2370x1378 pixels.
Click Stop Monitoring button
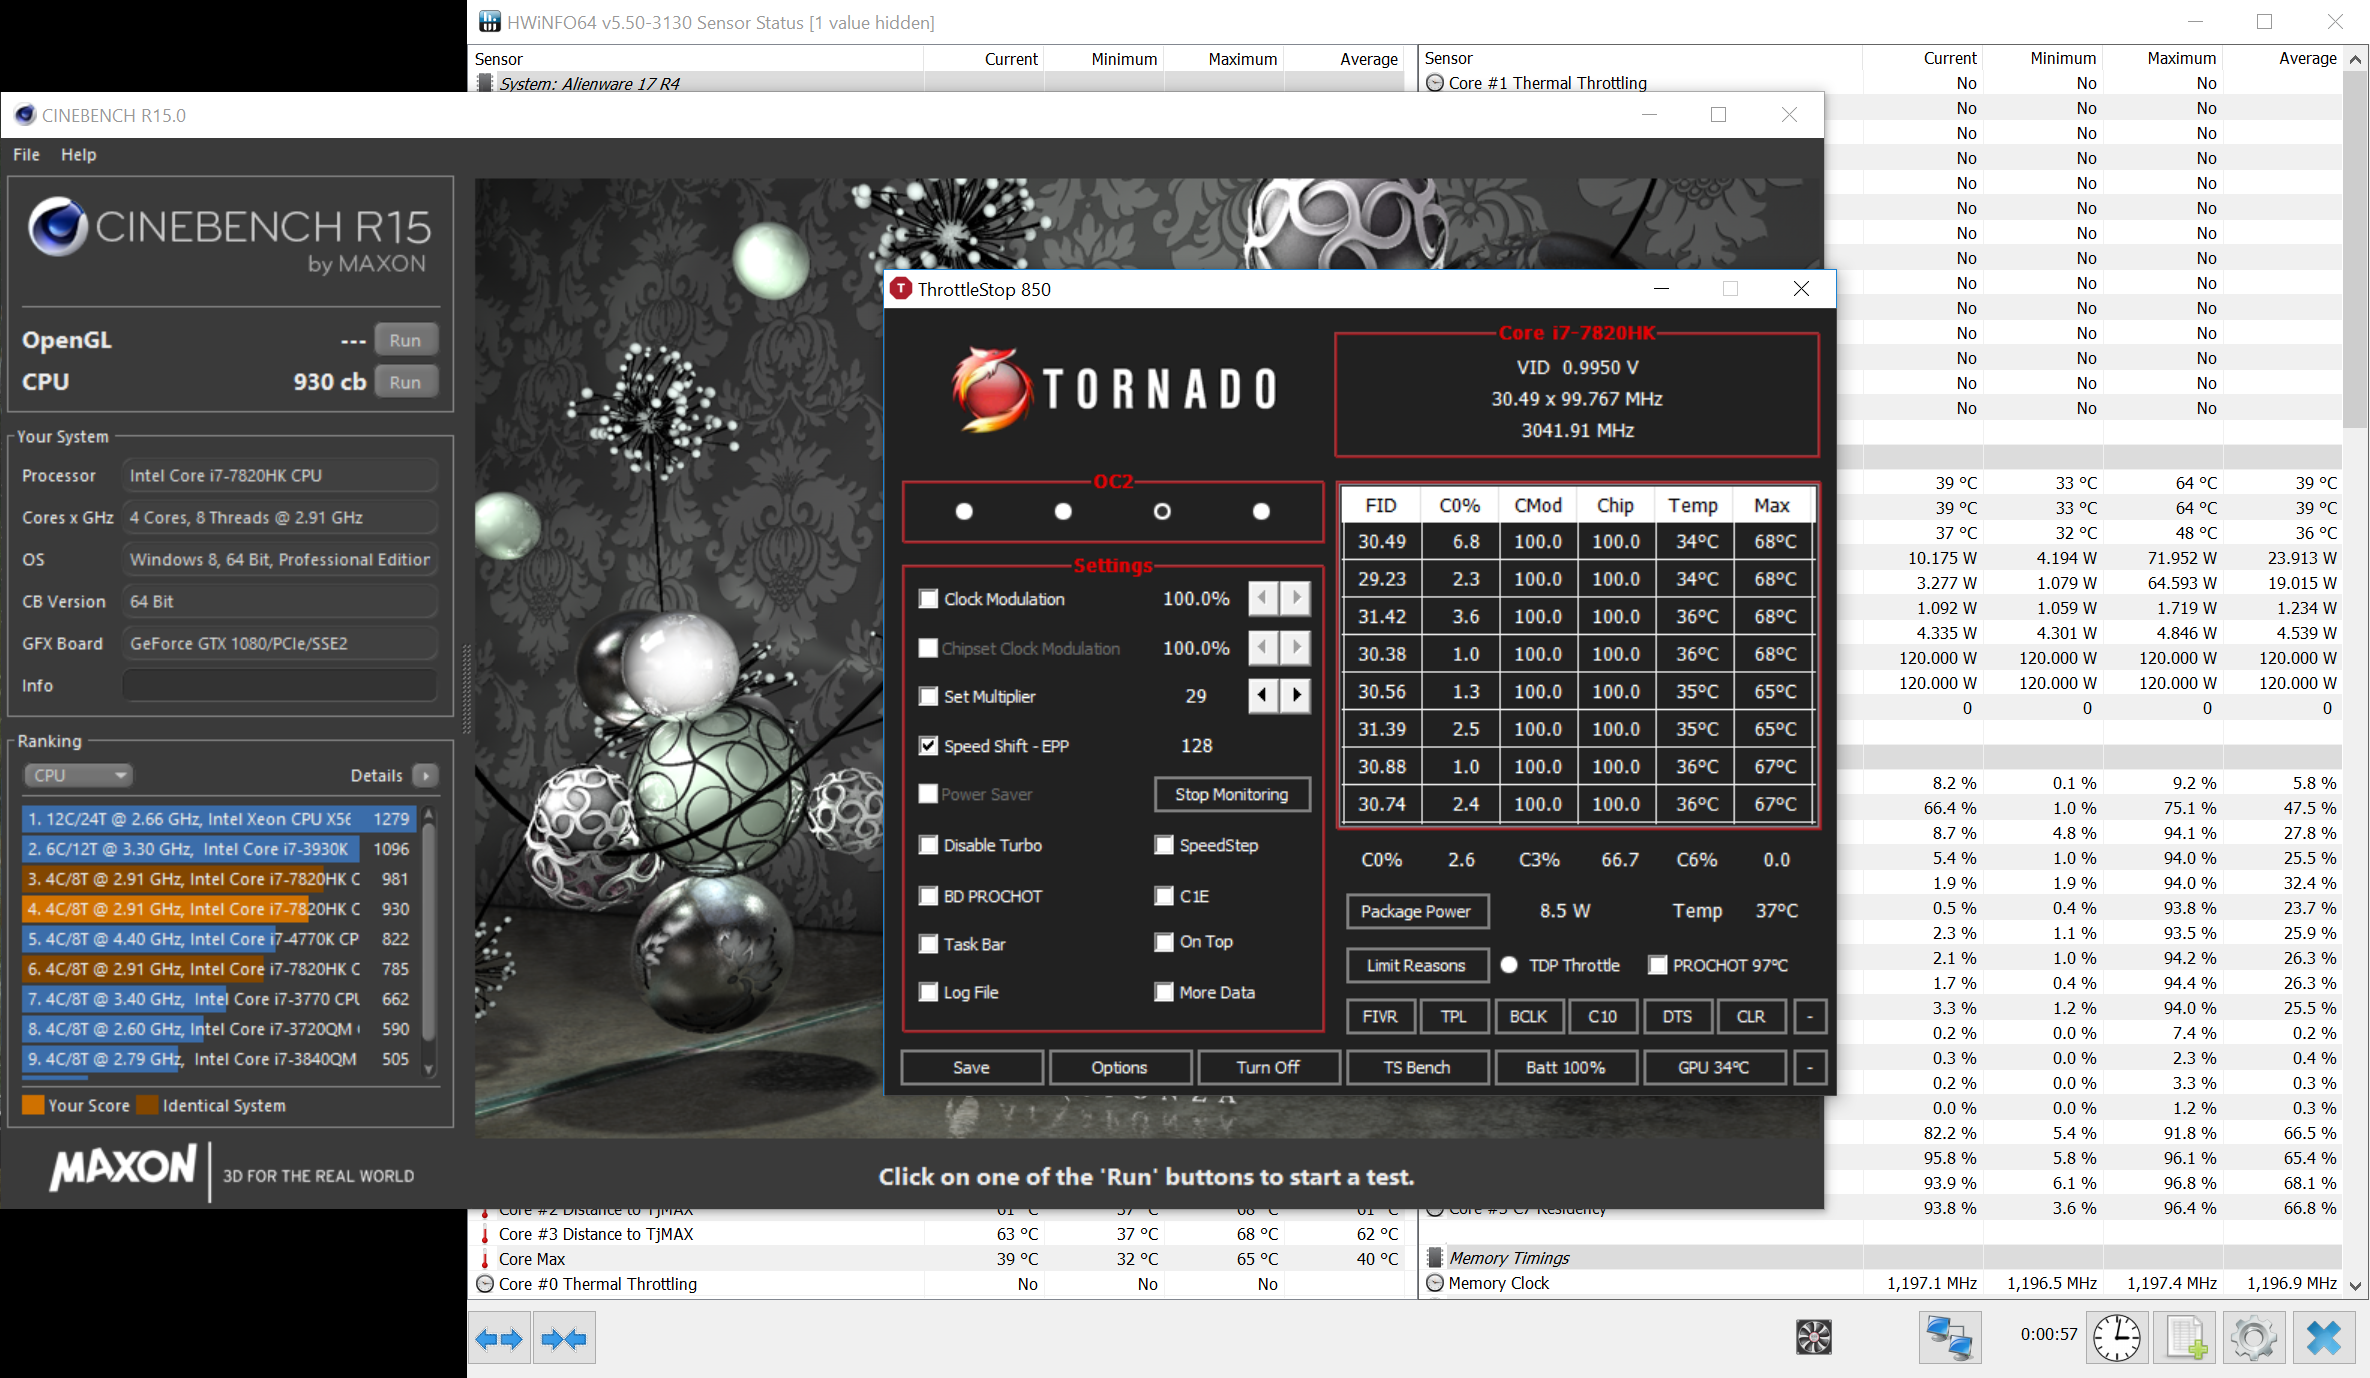[1231, 794]
